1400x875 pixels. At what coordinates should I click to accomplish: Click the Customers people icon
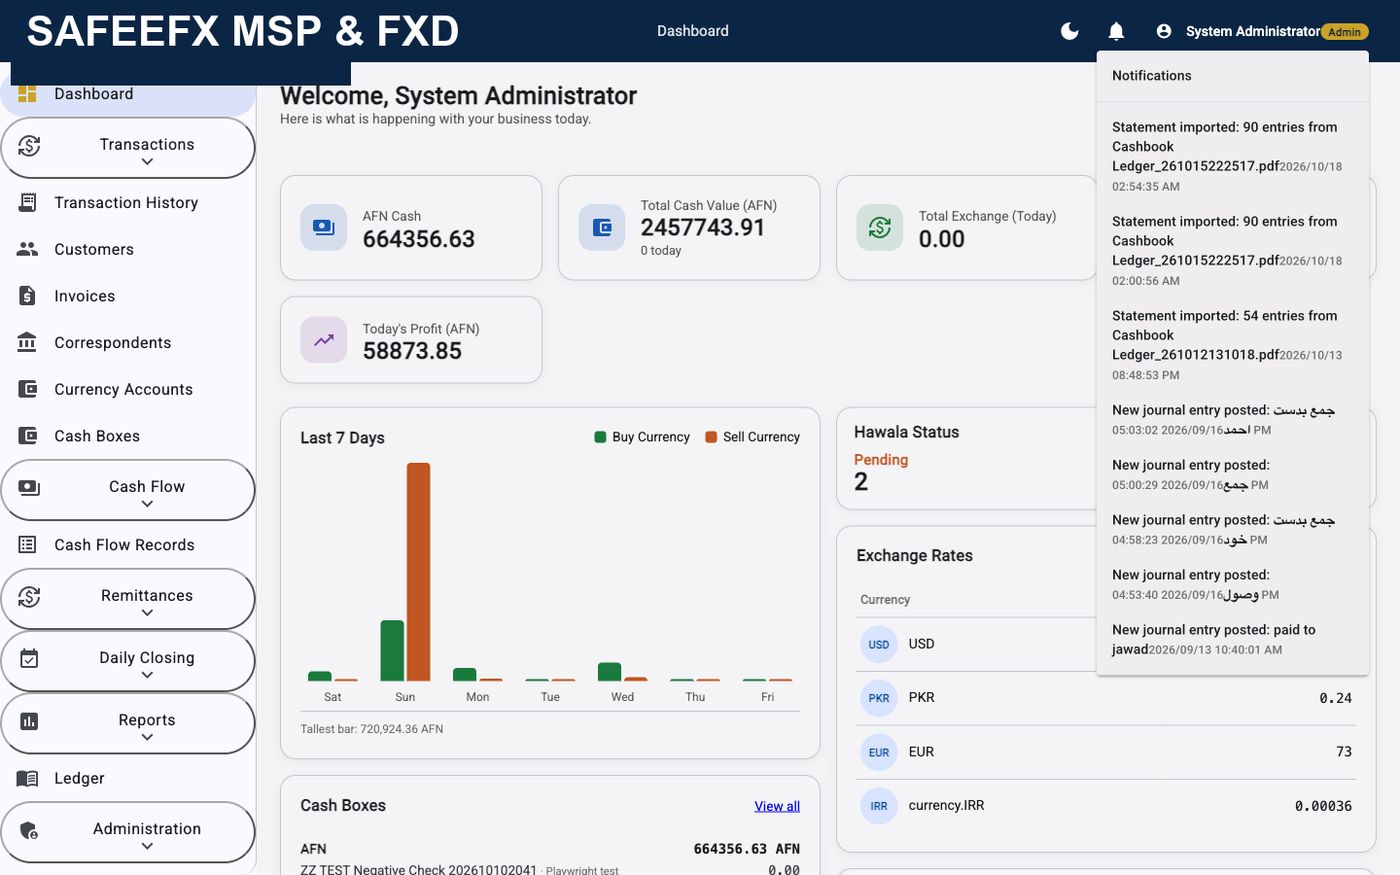pyautogui.click(x=28, y=249)
